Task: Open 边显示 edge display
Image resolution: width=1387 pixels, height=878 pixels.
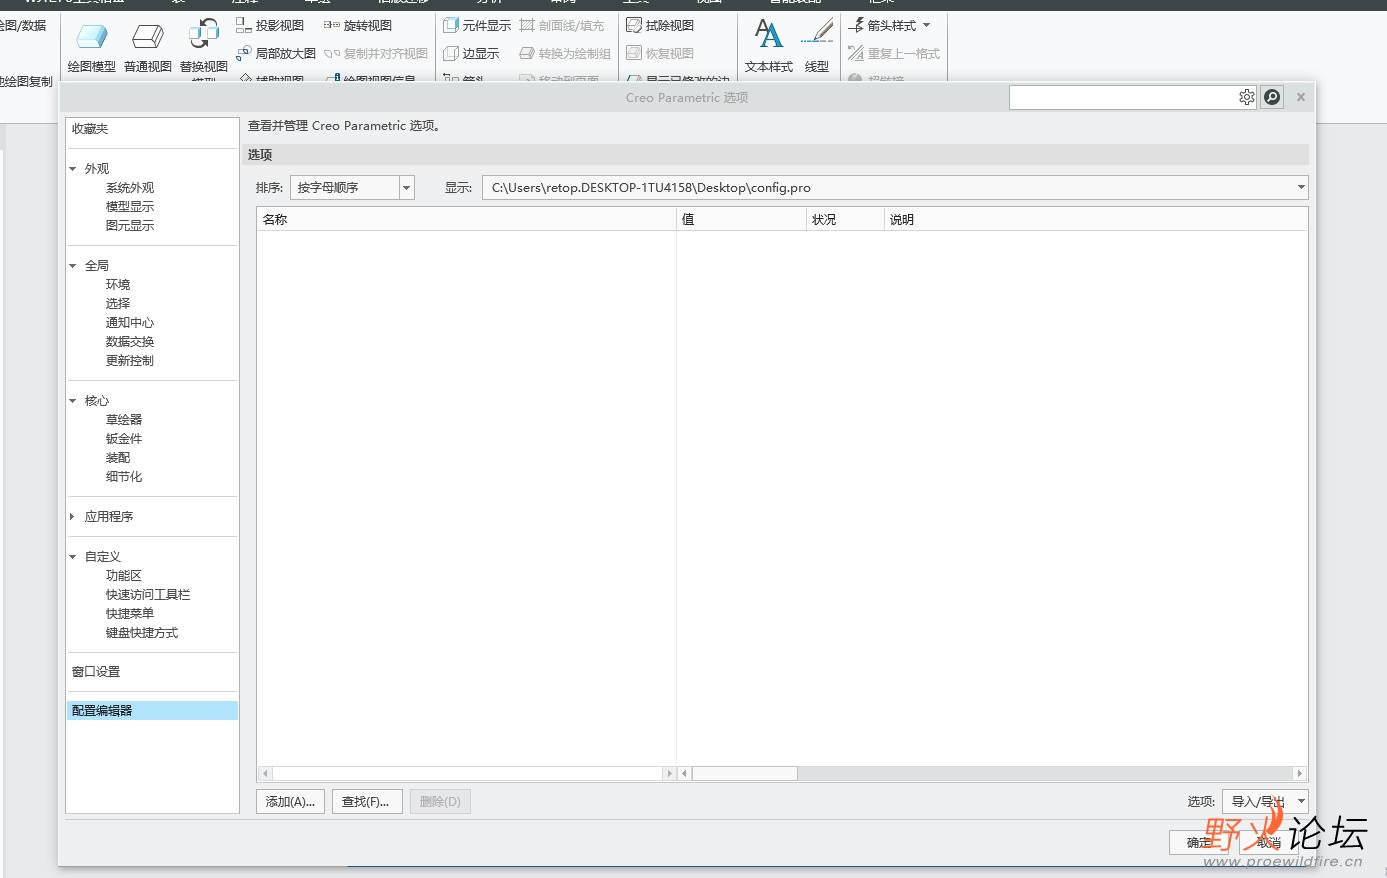Action: (x=471, y=53)
